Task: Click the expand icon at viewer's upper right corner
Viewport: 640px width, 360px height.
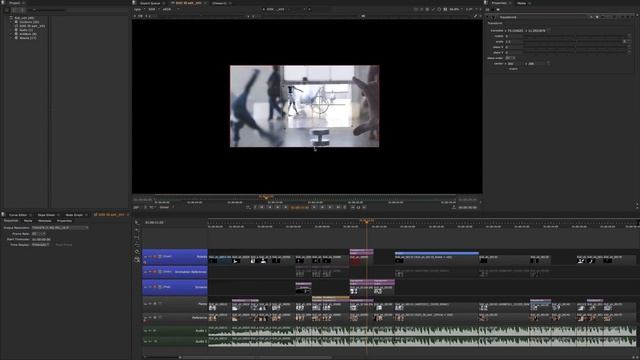Action: (x=475, y=16)
